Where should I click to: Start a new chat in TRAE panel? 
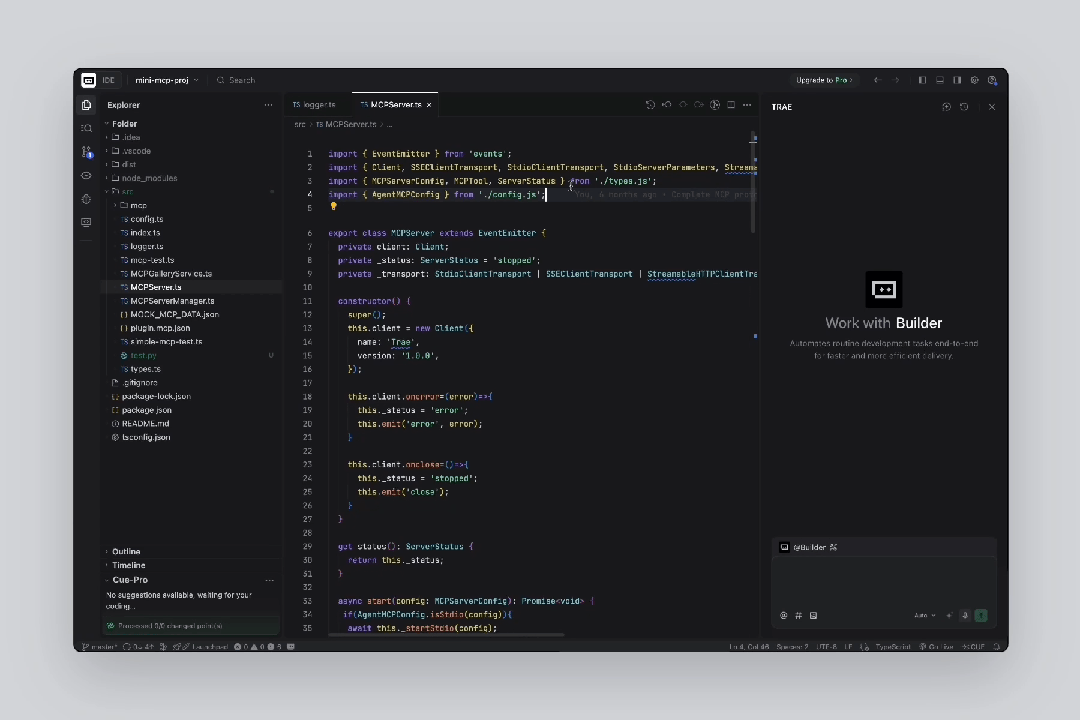tap(946, 107)
